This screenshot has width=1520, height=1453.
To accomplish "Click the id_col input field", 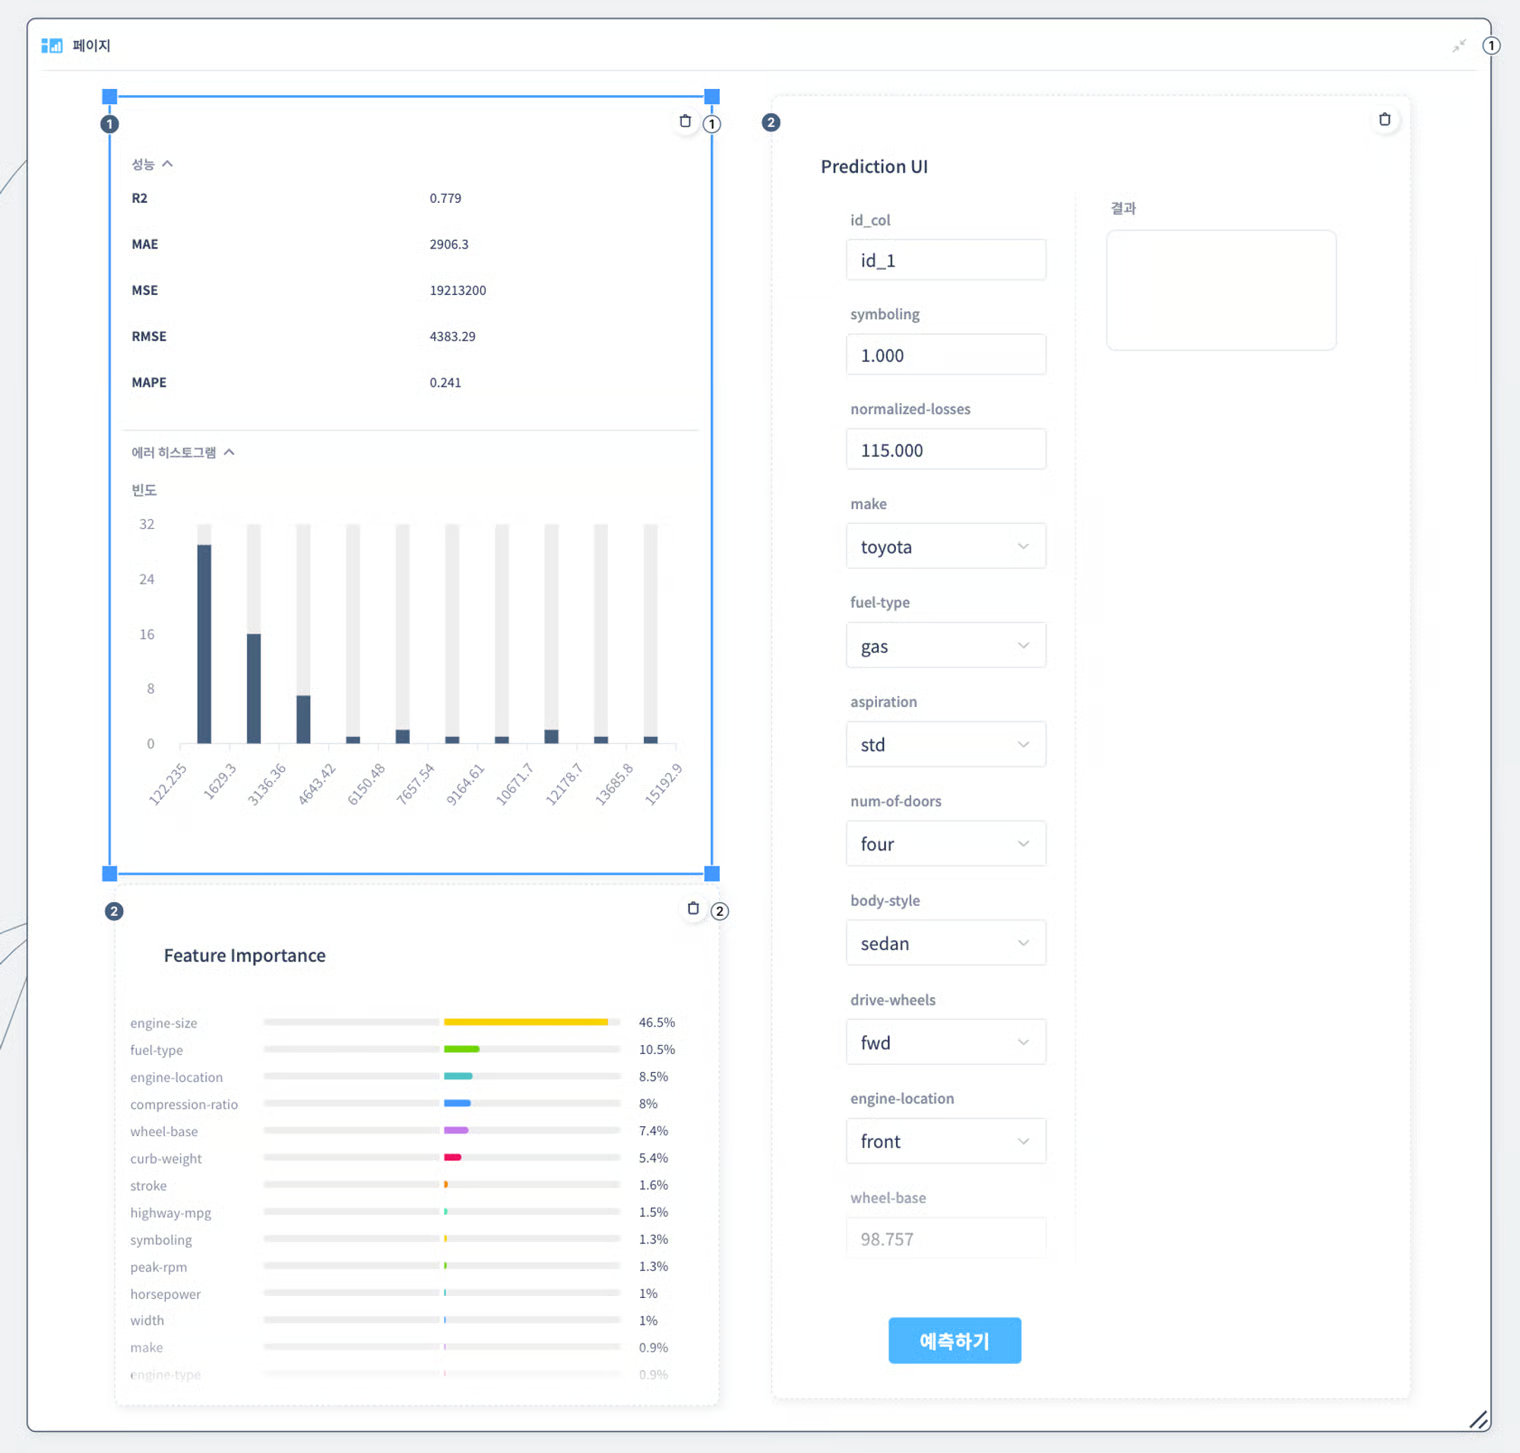I will pyautogui.click(x=945, y=260).
